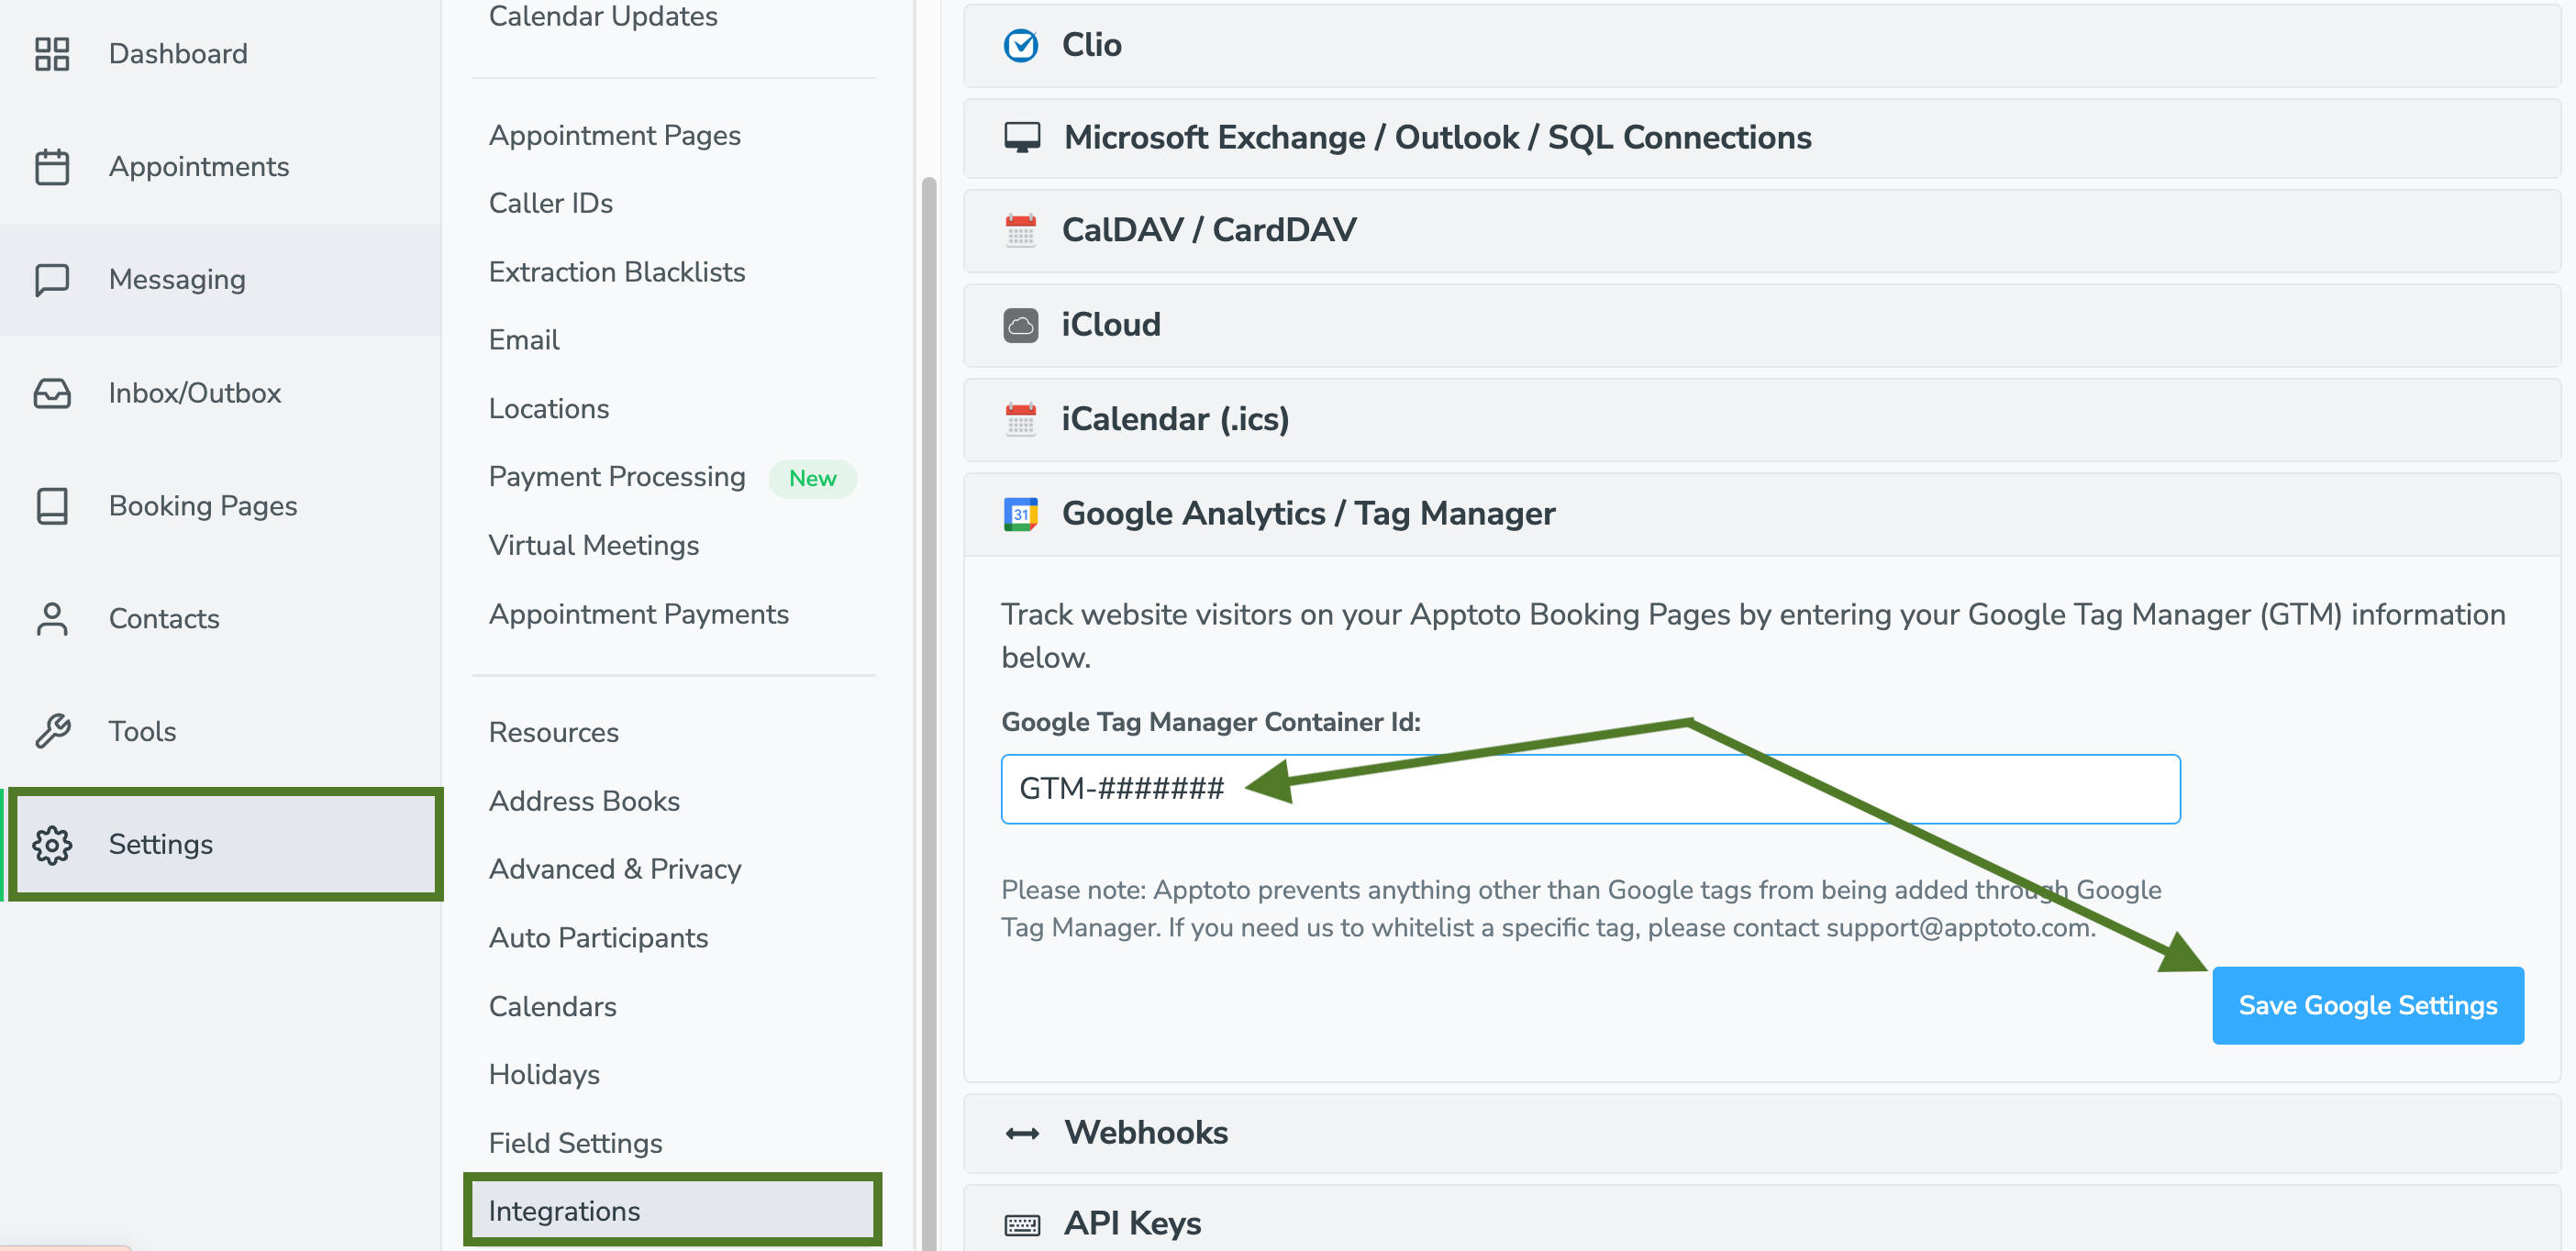Expand the iCloud integration section
Image resolution: width=2576 pixels, height=1251 pixels.
(1760, 325)
